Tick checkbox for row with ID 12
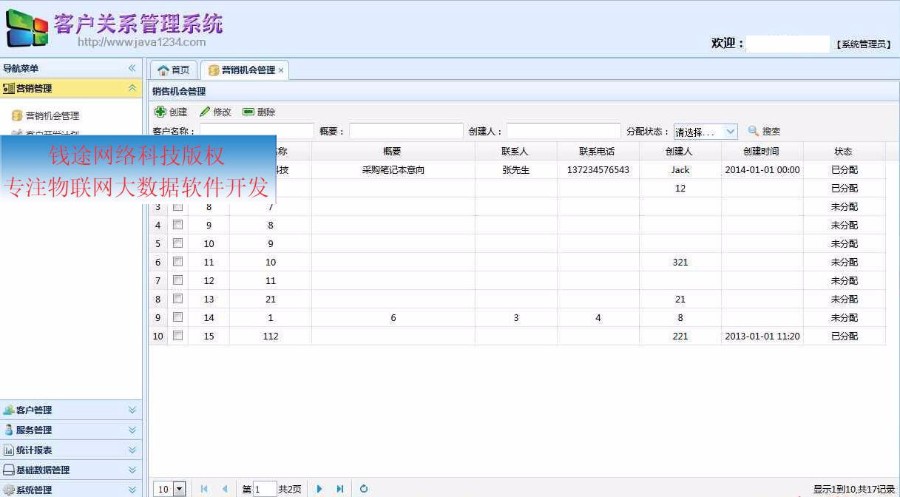The width and height of the screenshot is (900, 497). click(178, 279)
